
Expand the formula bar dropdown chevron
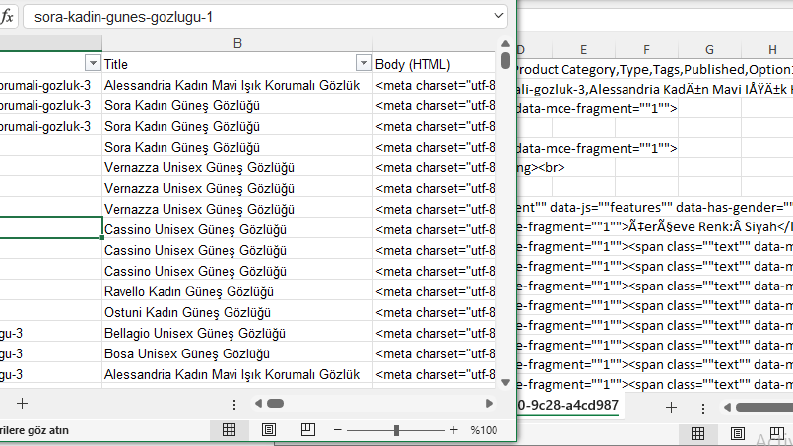[x=499, y=16]
